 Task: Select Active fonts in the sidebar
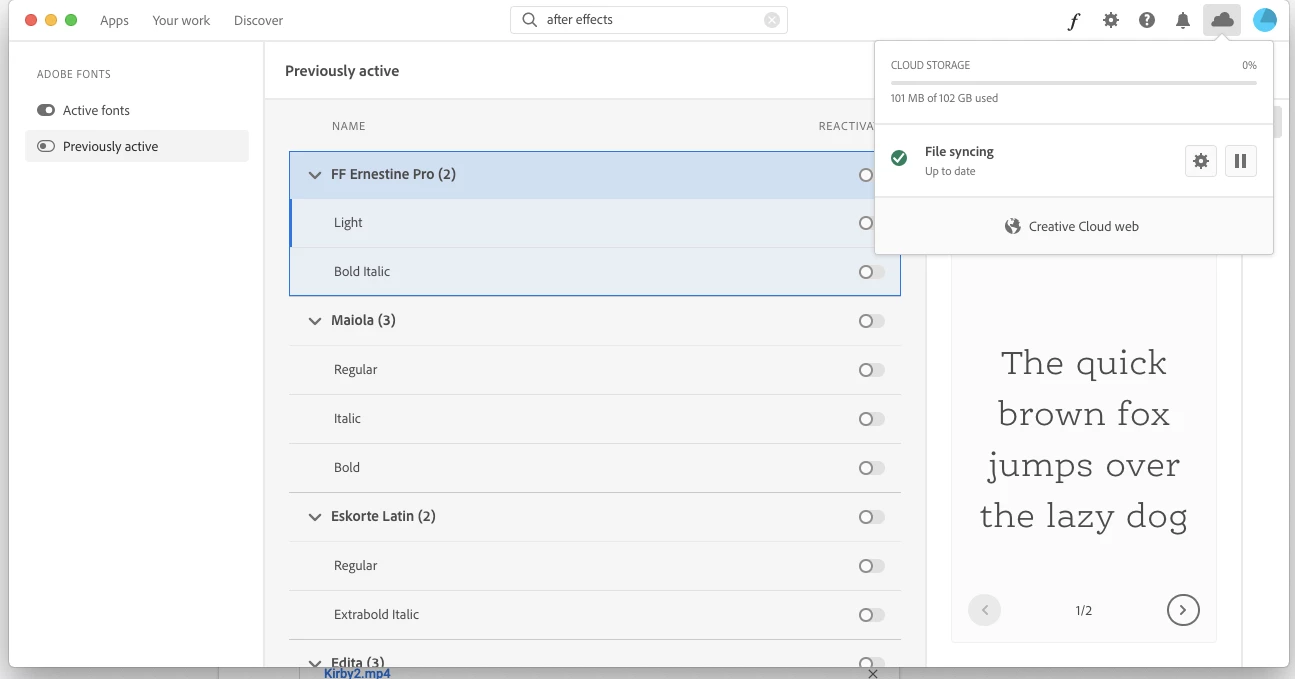coord(137,110)
